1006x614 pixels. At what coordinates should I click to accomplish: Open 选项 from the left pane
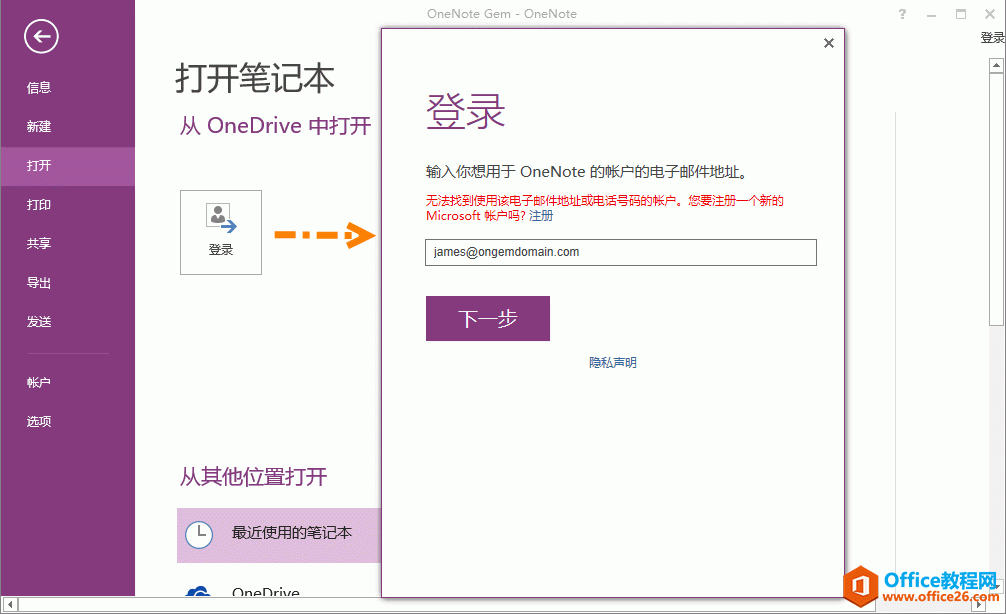[x=39, y=421]
